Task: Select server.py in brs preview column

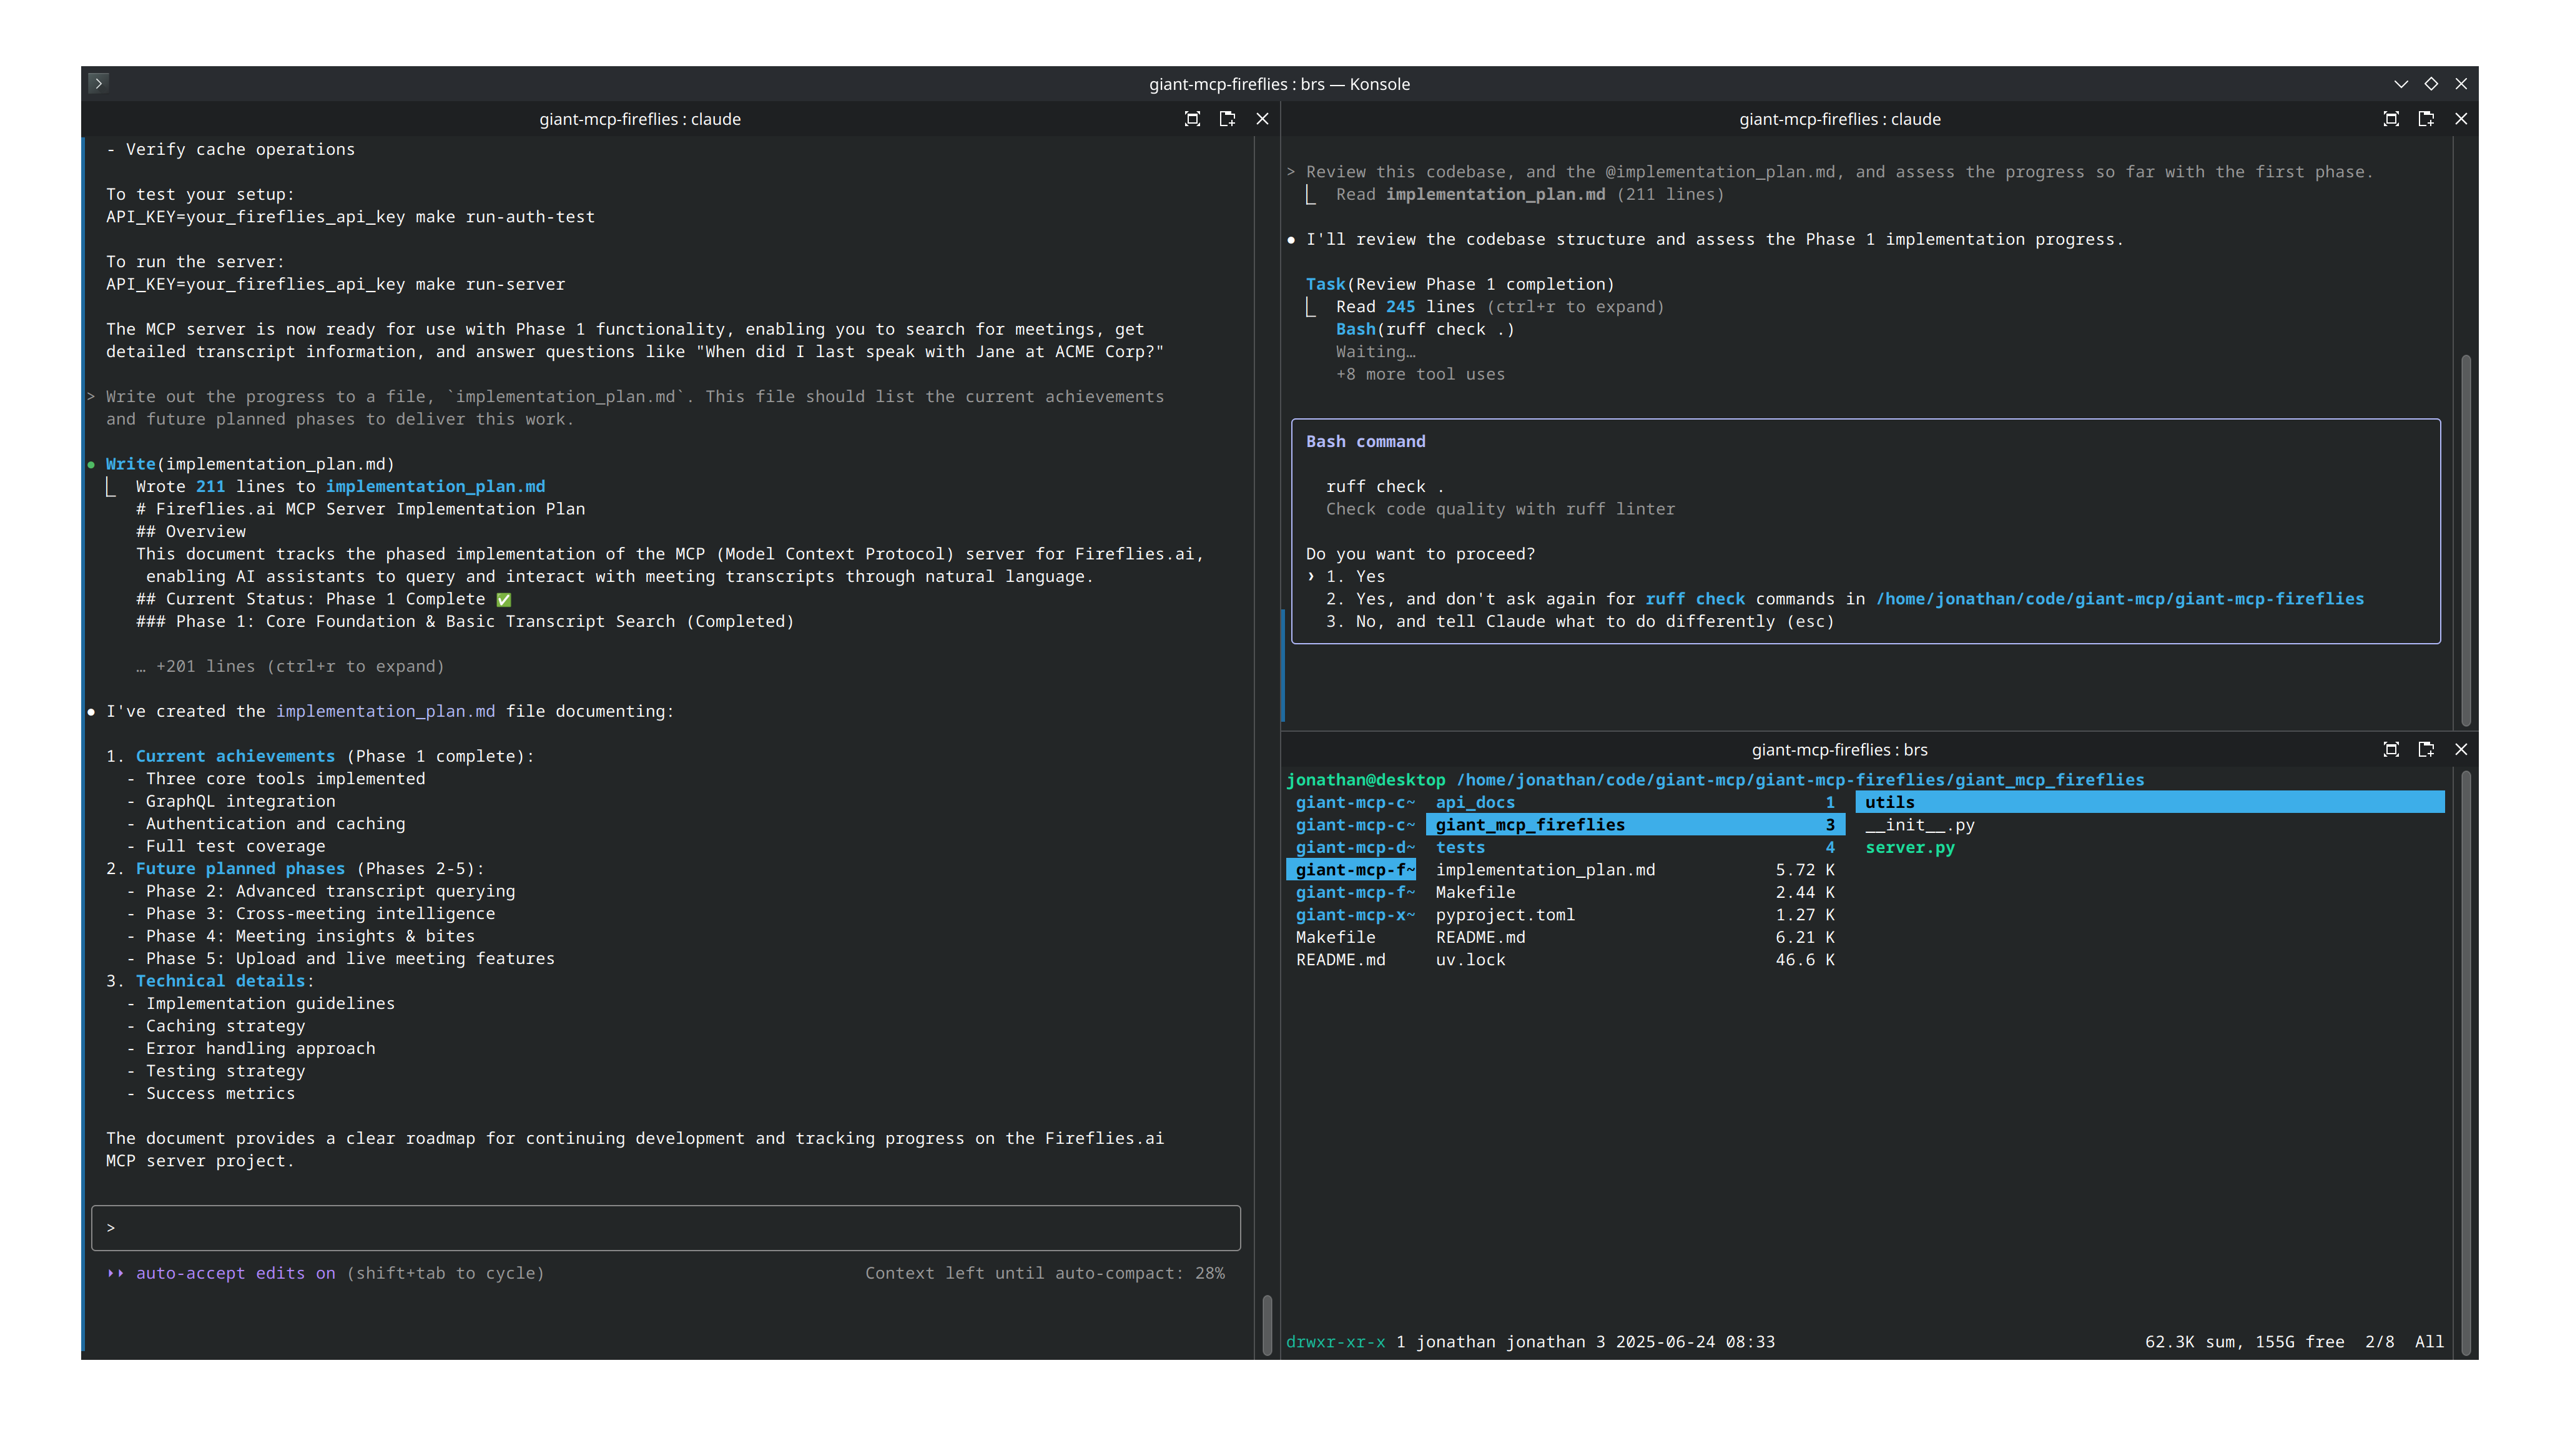Action: tap(1910, 847)
